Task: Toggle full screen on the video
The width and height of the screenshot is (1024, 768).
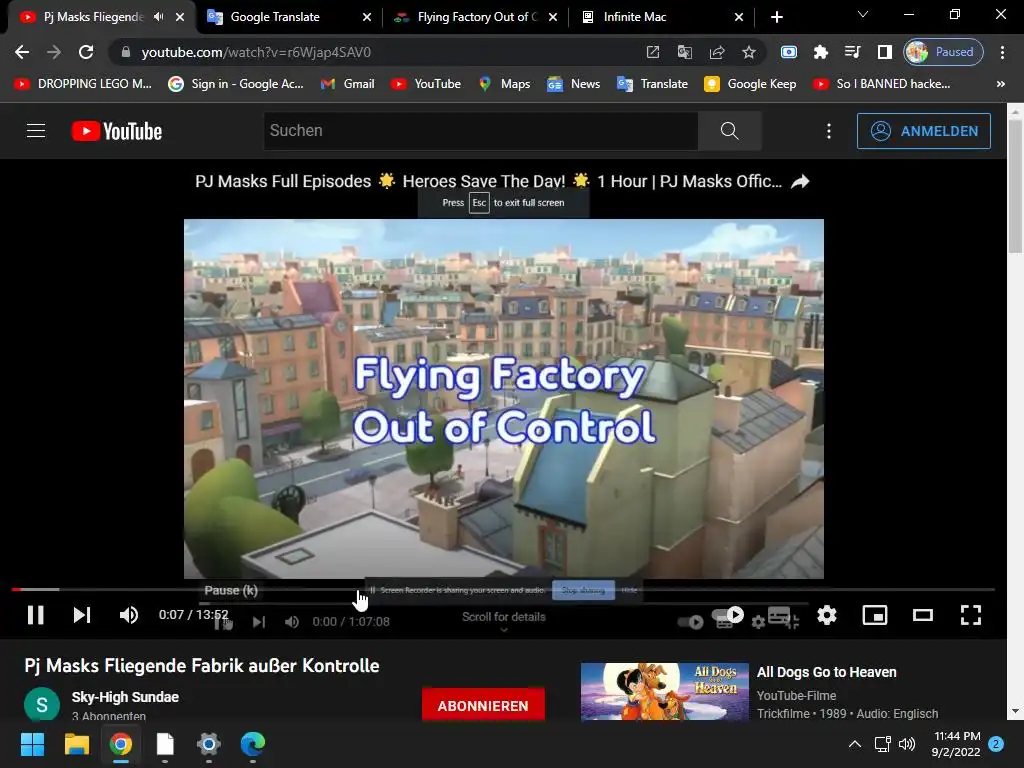Action: coord(971,615)
